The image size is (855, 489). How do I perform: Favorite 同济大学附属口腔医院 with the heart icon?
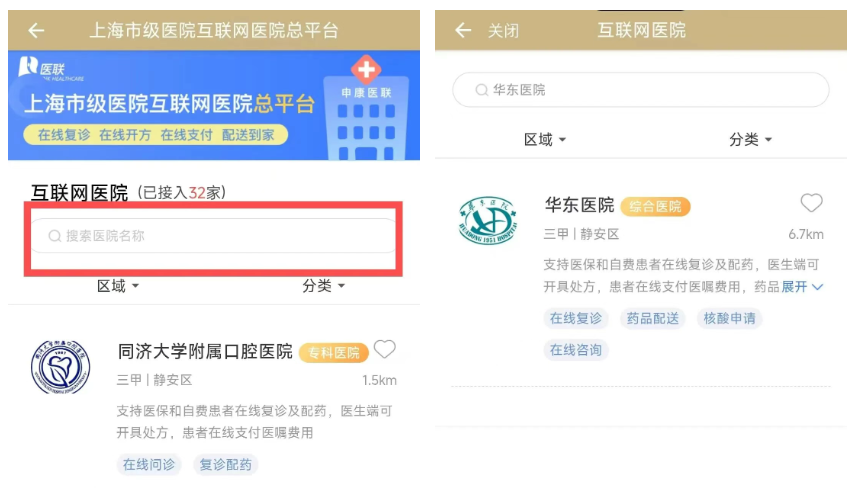click(x=385, y=349)
